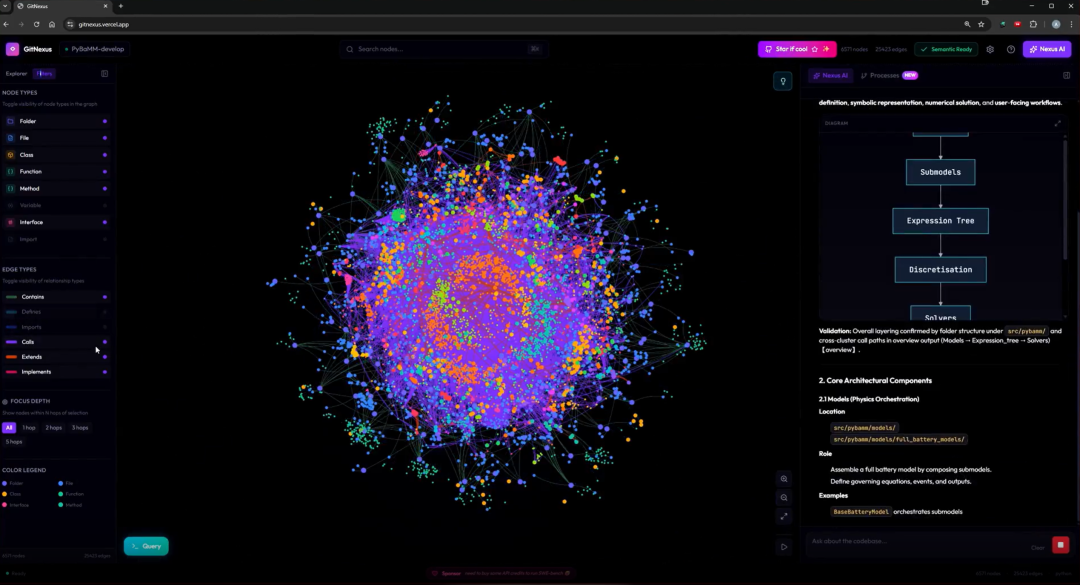The image size is (1080, 585).
Task: Open the Query button panel
Action: [x=146, y=546]
